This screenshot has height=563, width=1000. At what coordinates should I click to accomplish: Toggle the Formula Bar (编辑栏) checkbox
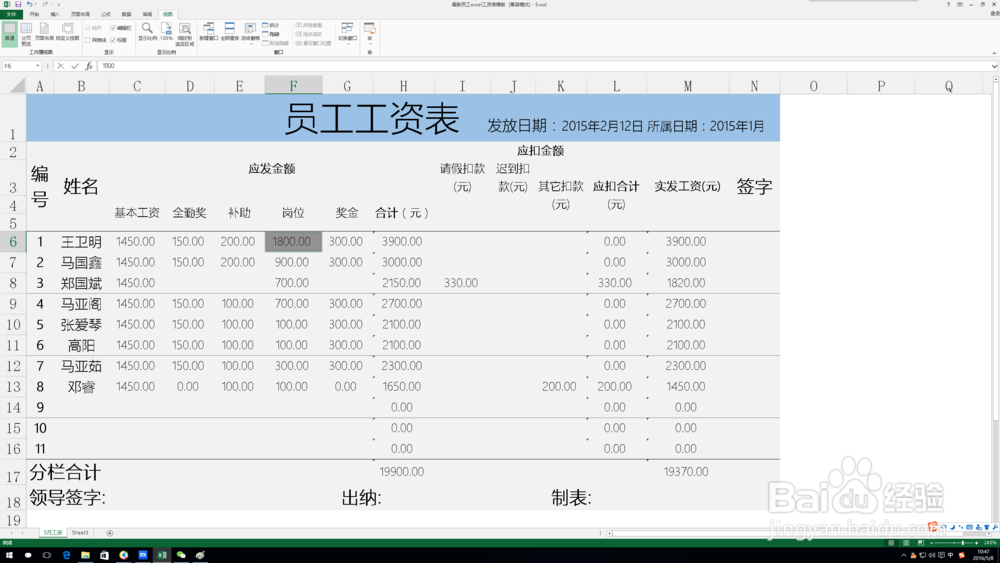[121, 27]
